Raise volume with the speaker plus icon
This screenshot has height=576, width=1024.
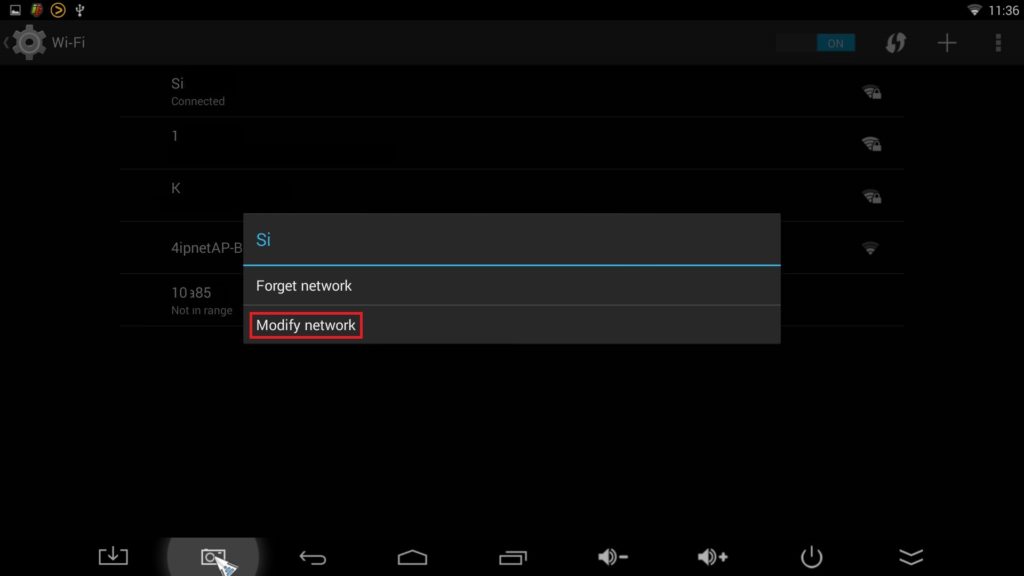click(712, 556)
